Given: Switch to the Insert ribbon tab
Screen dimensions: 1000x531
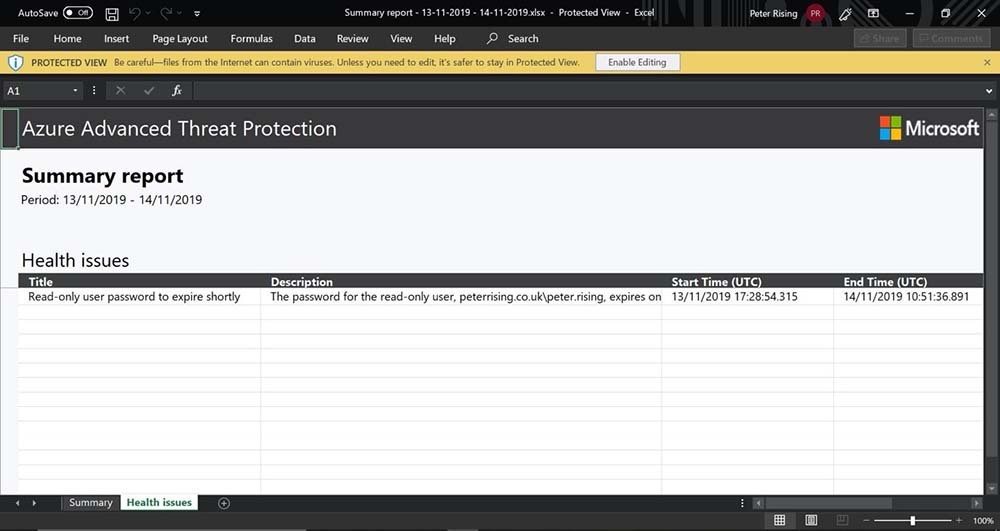Looking at the screenshot, I should (117, 38).
